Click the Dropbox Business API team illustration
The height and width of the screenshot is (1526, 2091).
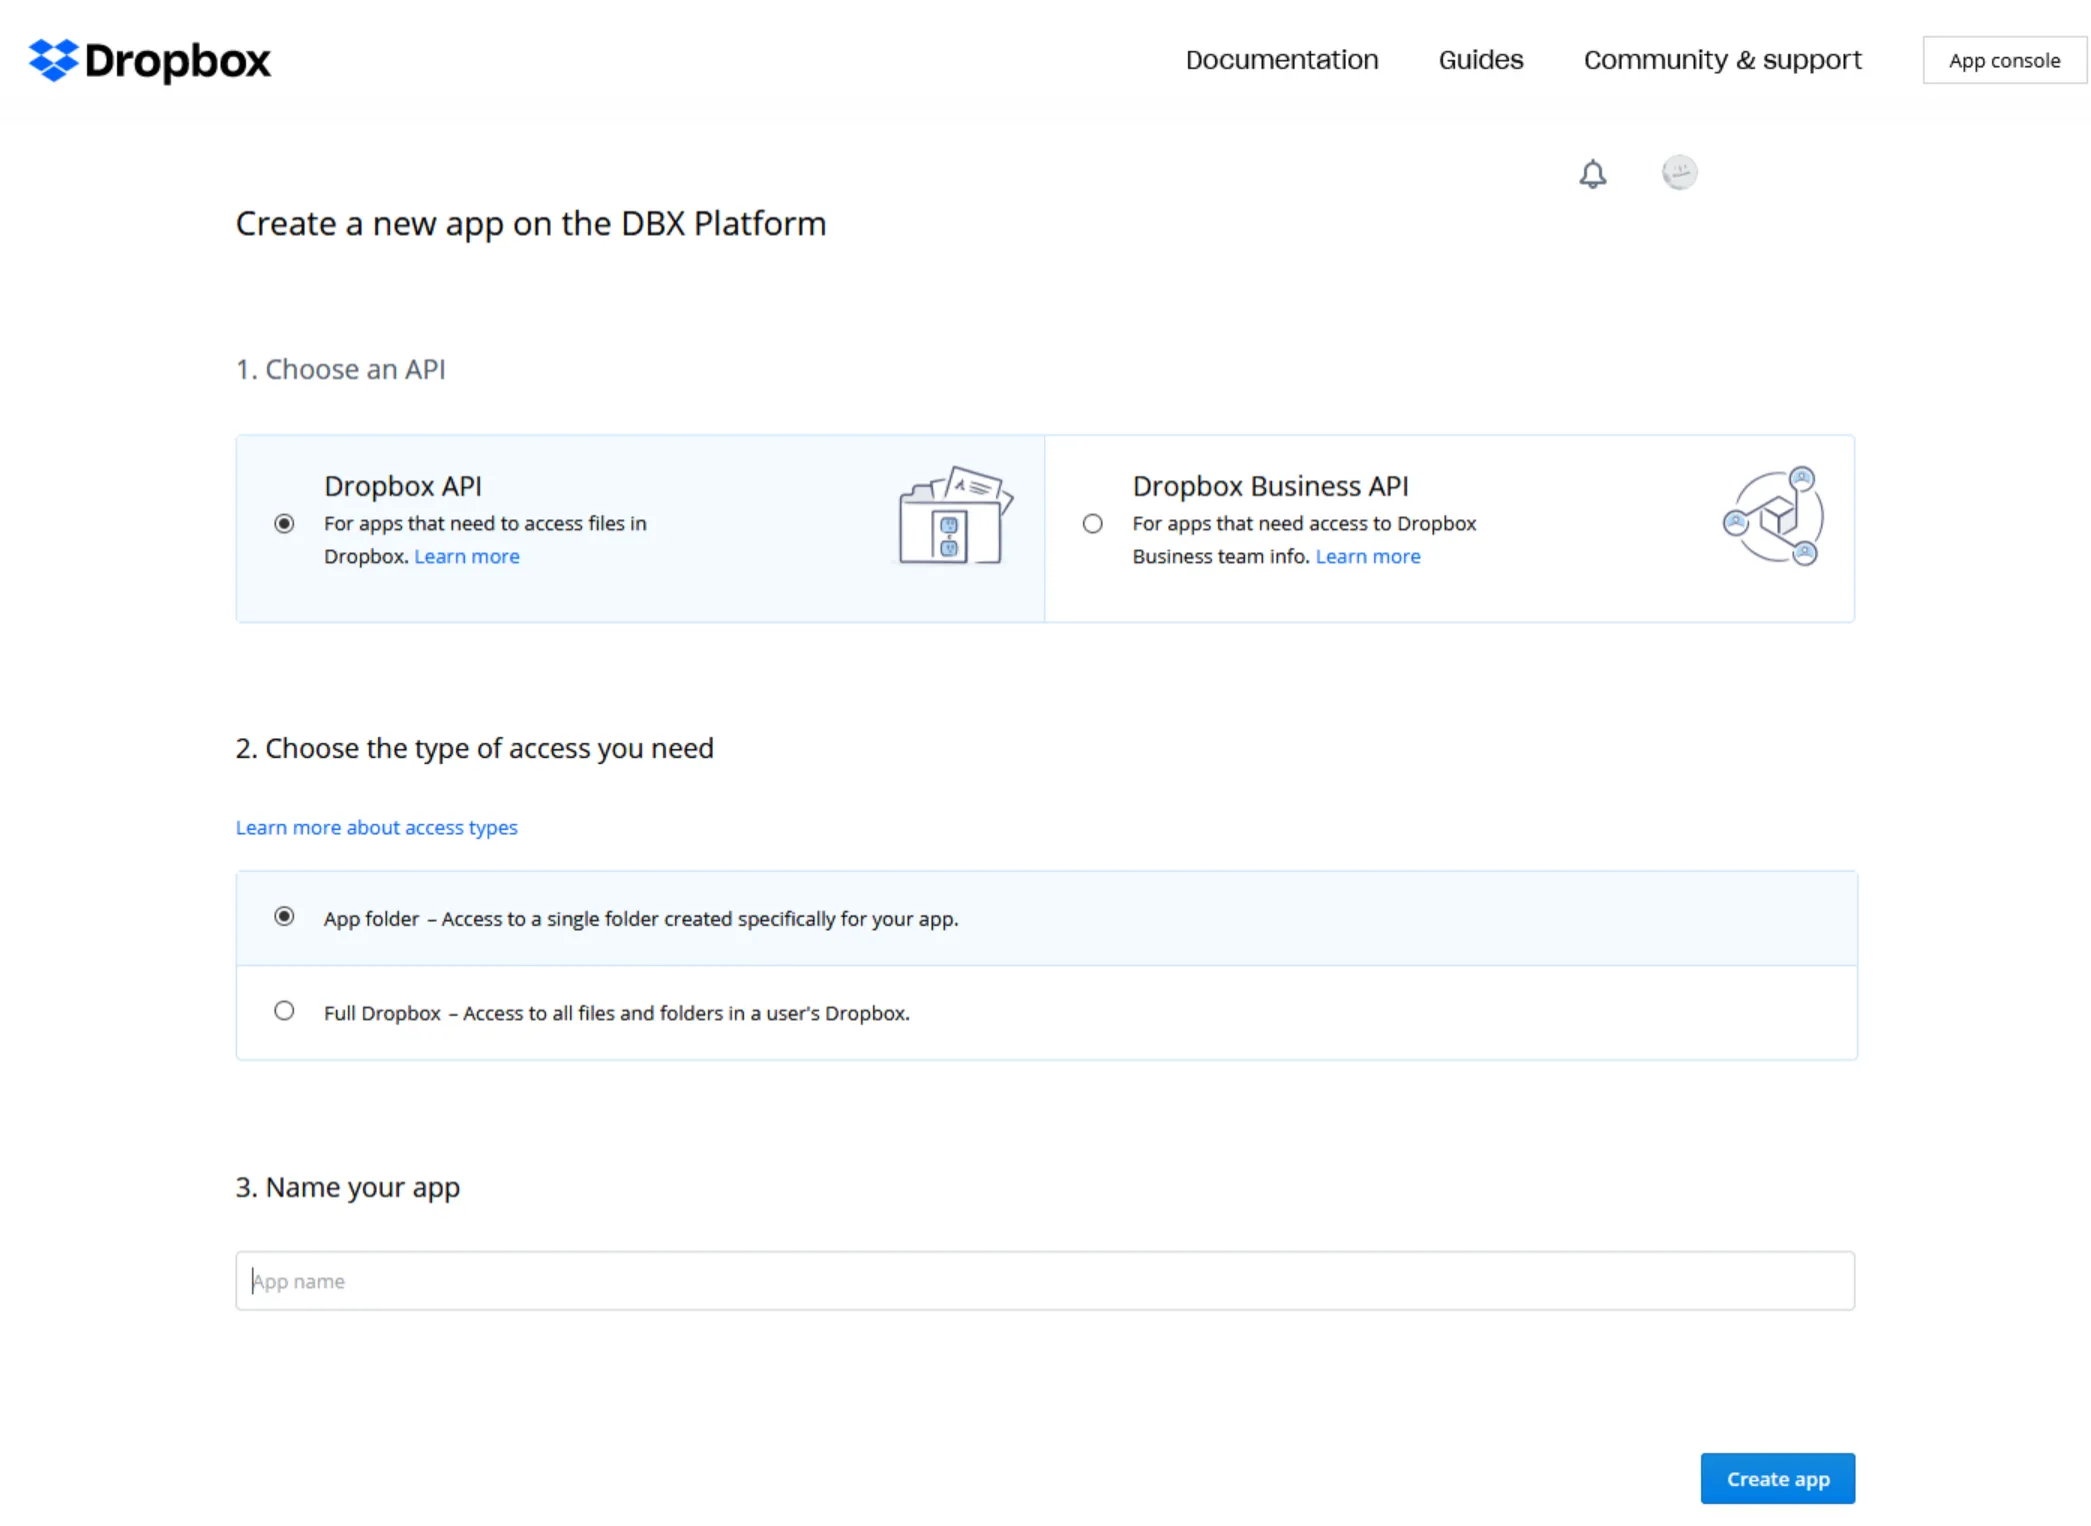[x=1774, y=516]
